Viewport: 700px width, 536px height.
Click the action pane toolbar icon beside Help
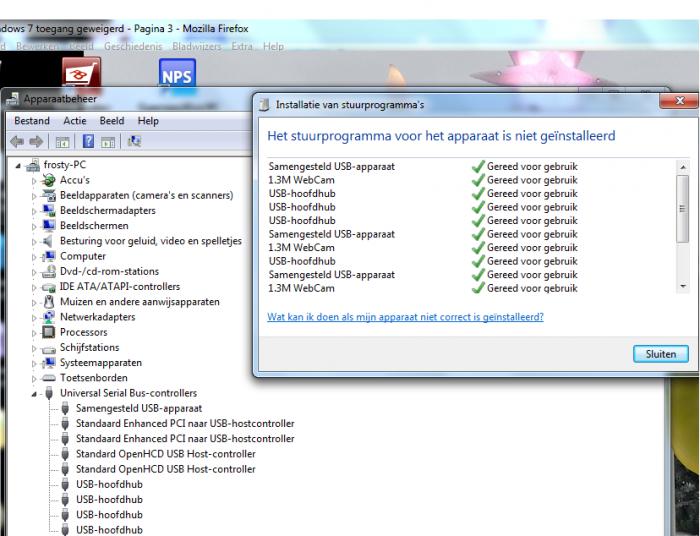click(108, 142)
